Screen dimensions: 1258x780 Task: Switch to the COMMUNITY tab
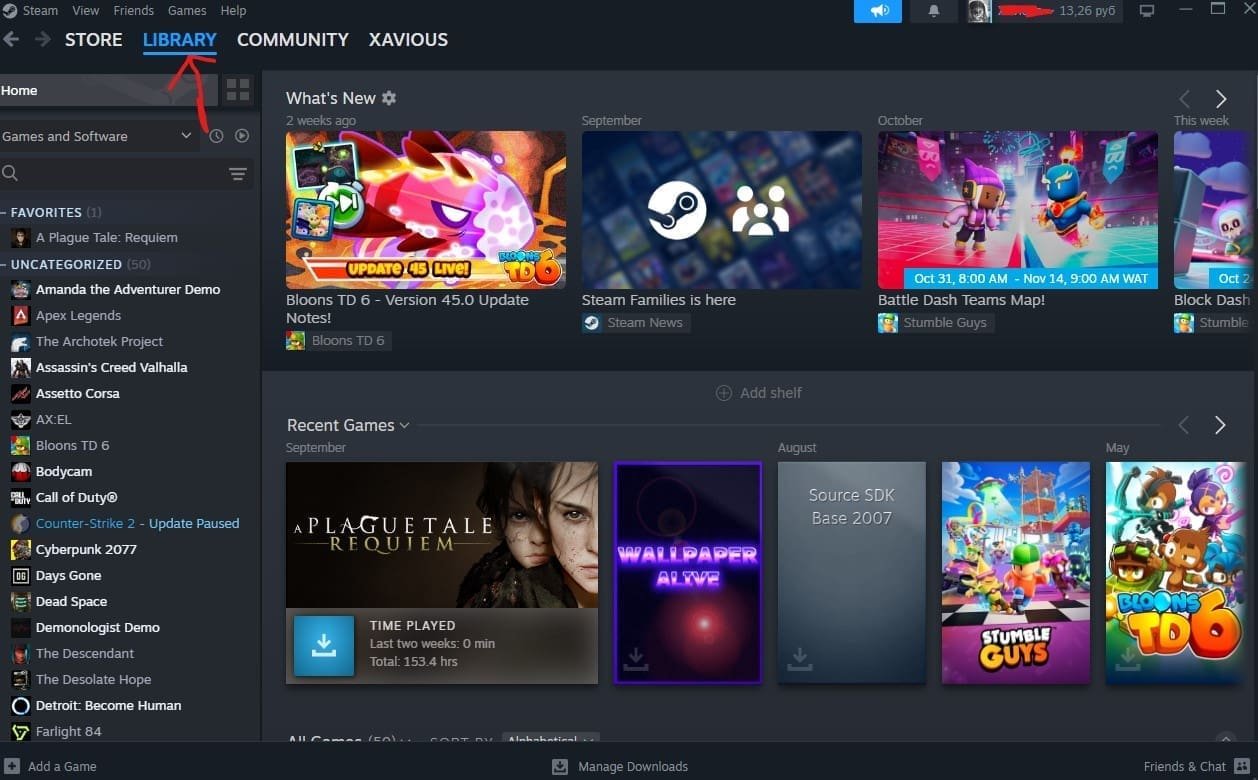tap(293, 40)
